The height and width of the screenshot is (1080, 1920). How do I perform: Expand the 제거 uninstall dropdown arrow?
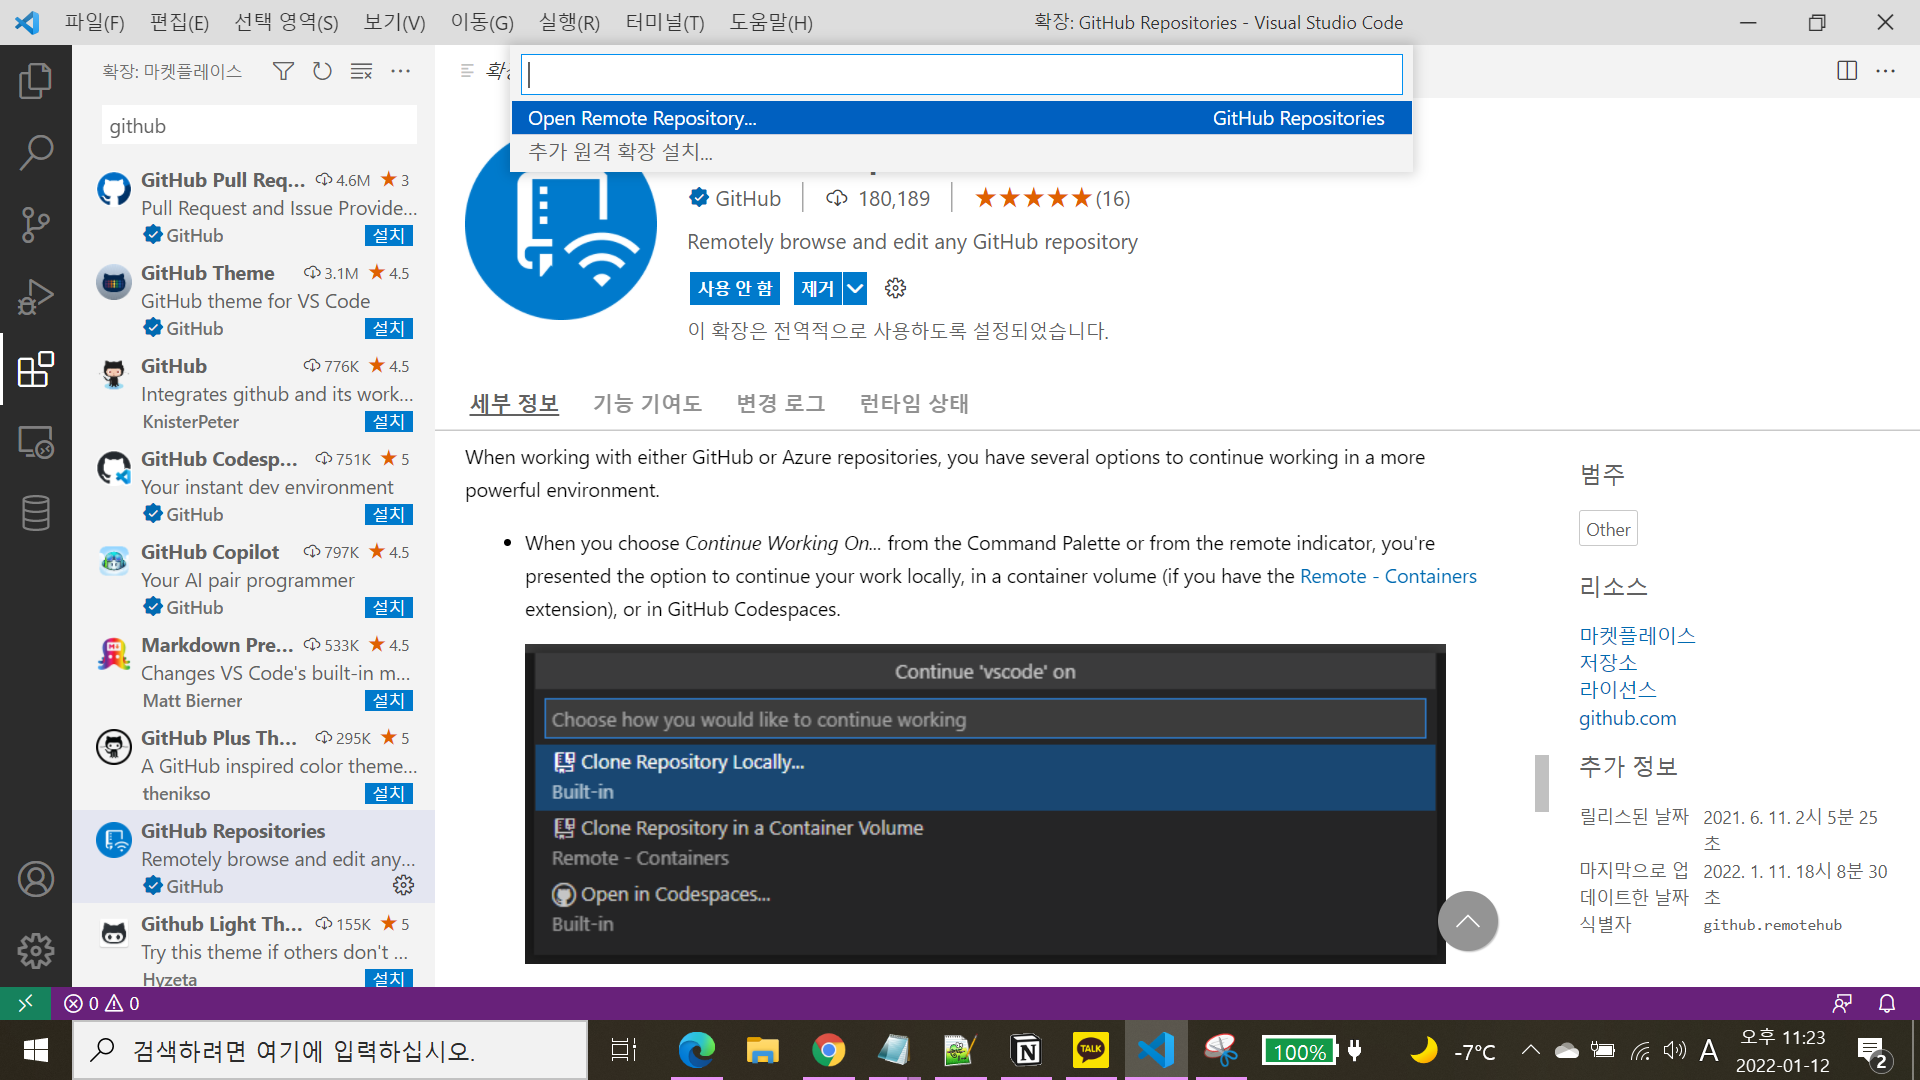(855, 289)
